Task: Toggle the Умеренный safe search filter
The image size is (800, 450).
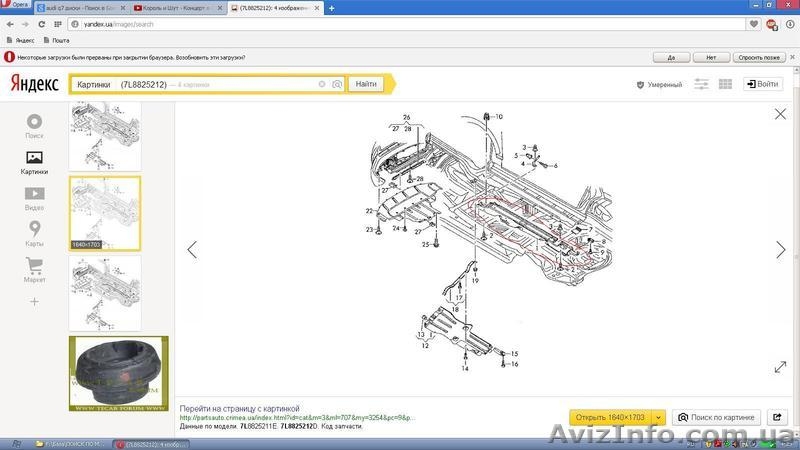Action: point(659,85)
